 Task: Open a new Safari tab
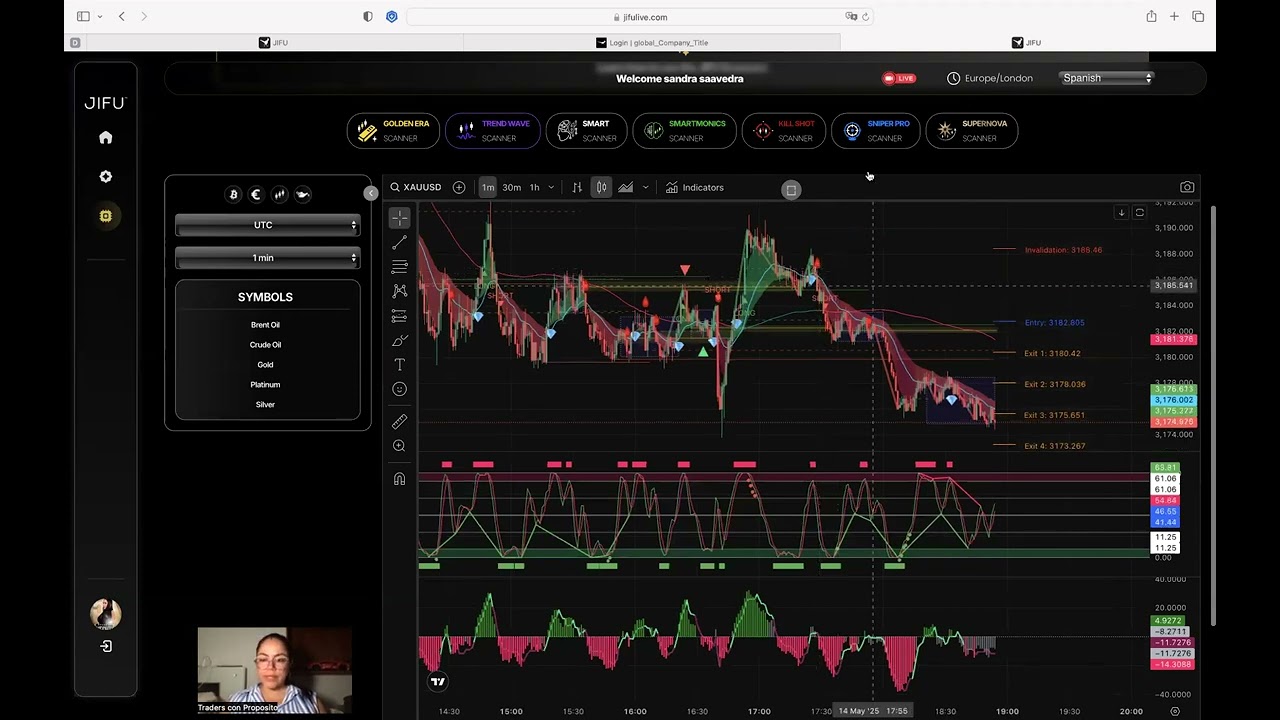click(1174, 17)
